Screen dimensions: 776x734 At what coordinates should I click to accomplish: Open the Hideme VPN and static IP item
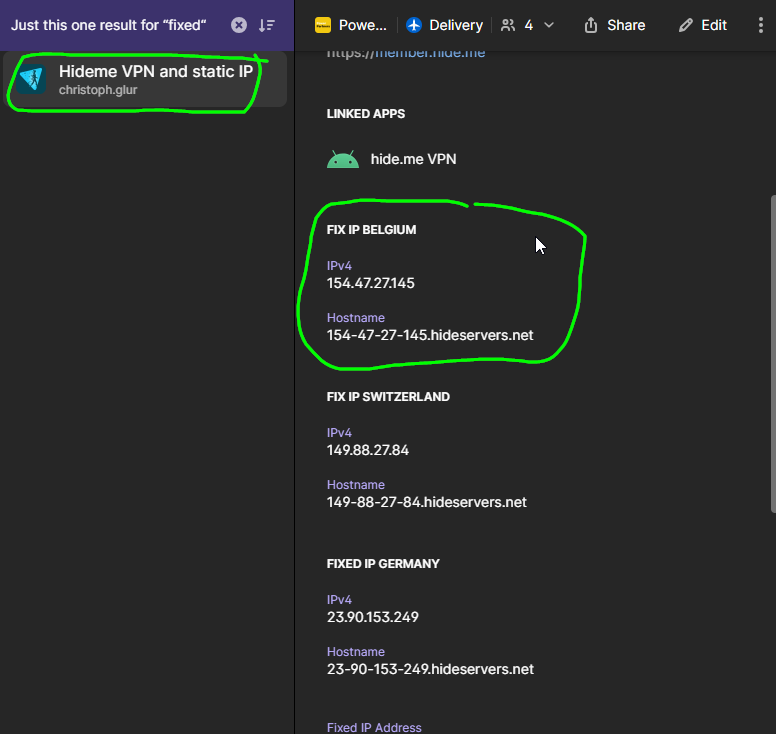[145, 79]
